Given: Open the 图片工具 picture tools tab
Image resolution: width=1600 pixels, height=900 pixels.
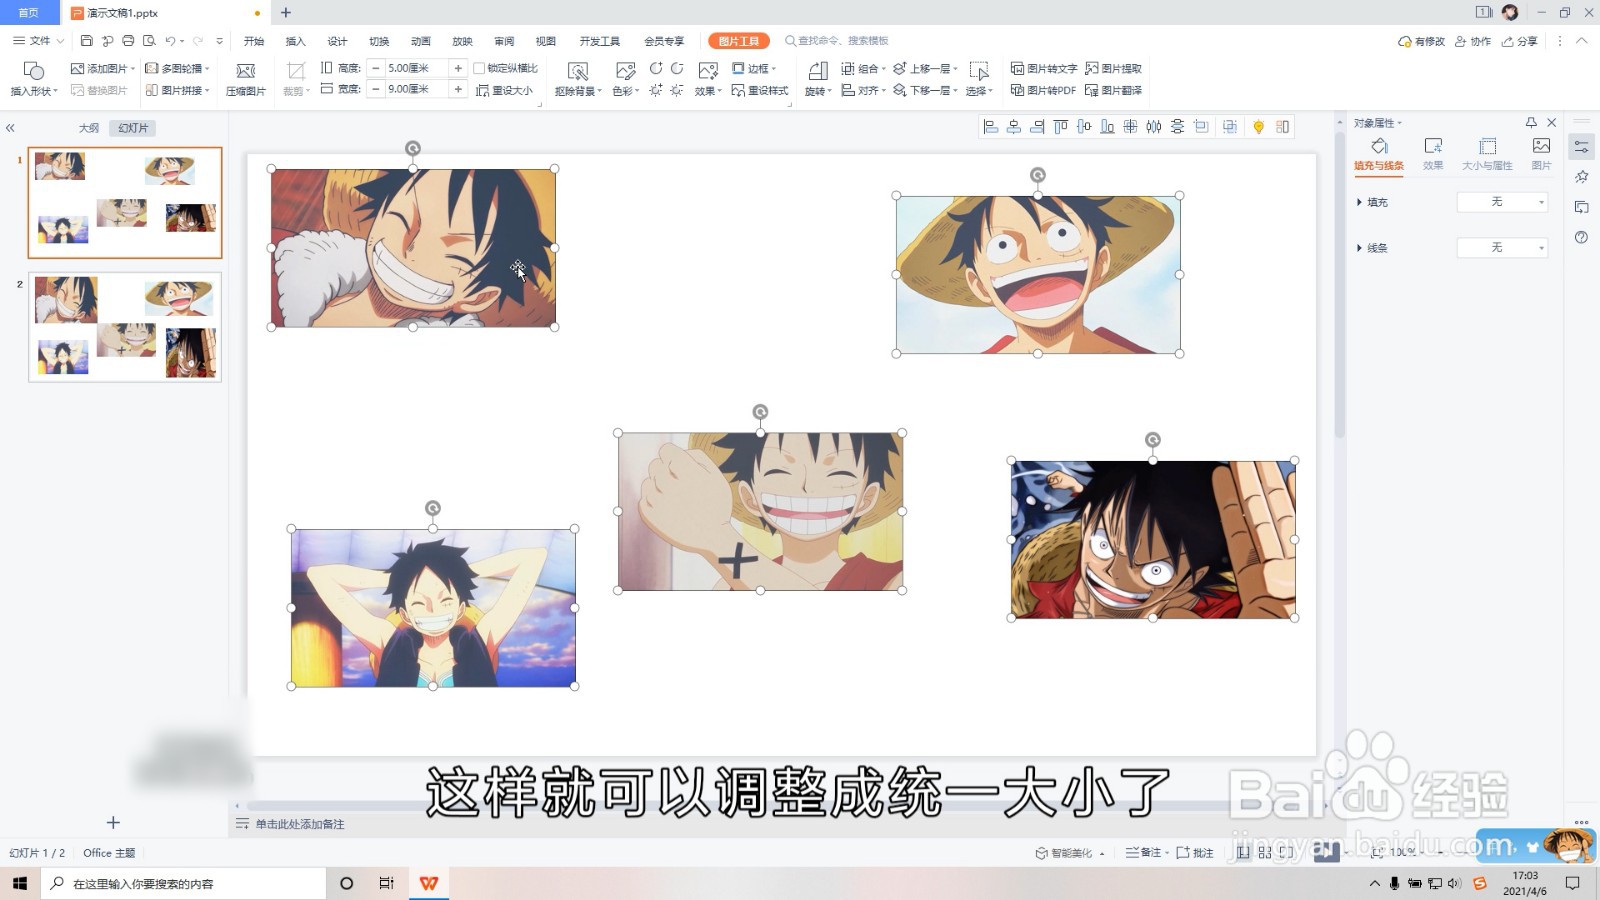Looking at the screenshot, I should (739, 41).
